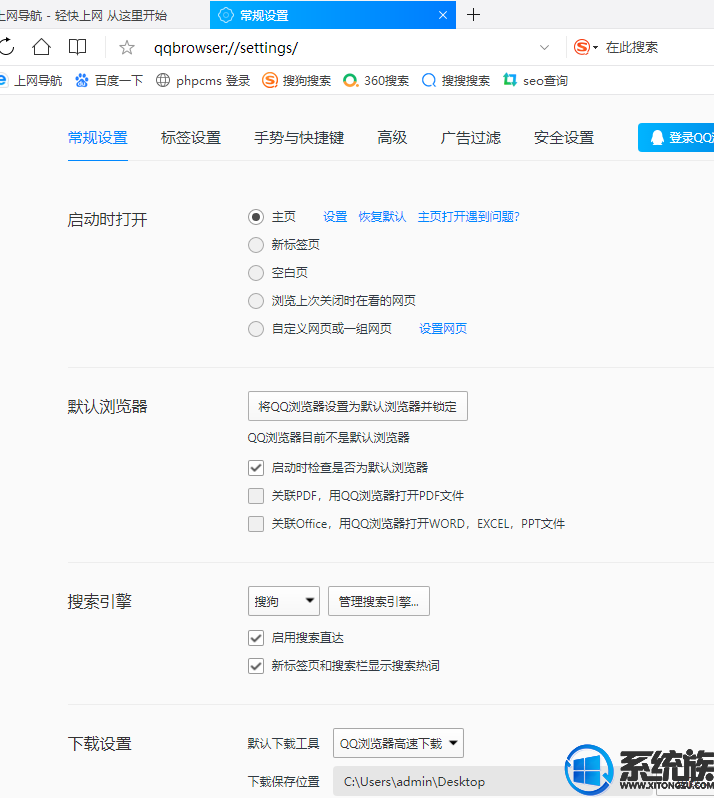This screenshot has width=714, height=798.
Task: Open phpcms 登录 bookmark
Action: click(x=203, y=80)
